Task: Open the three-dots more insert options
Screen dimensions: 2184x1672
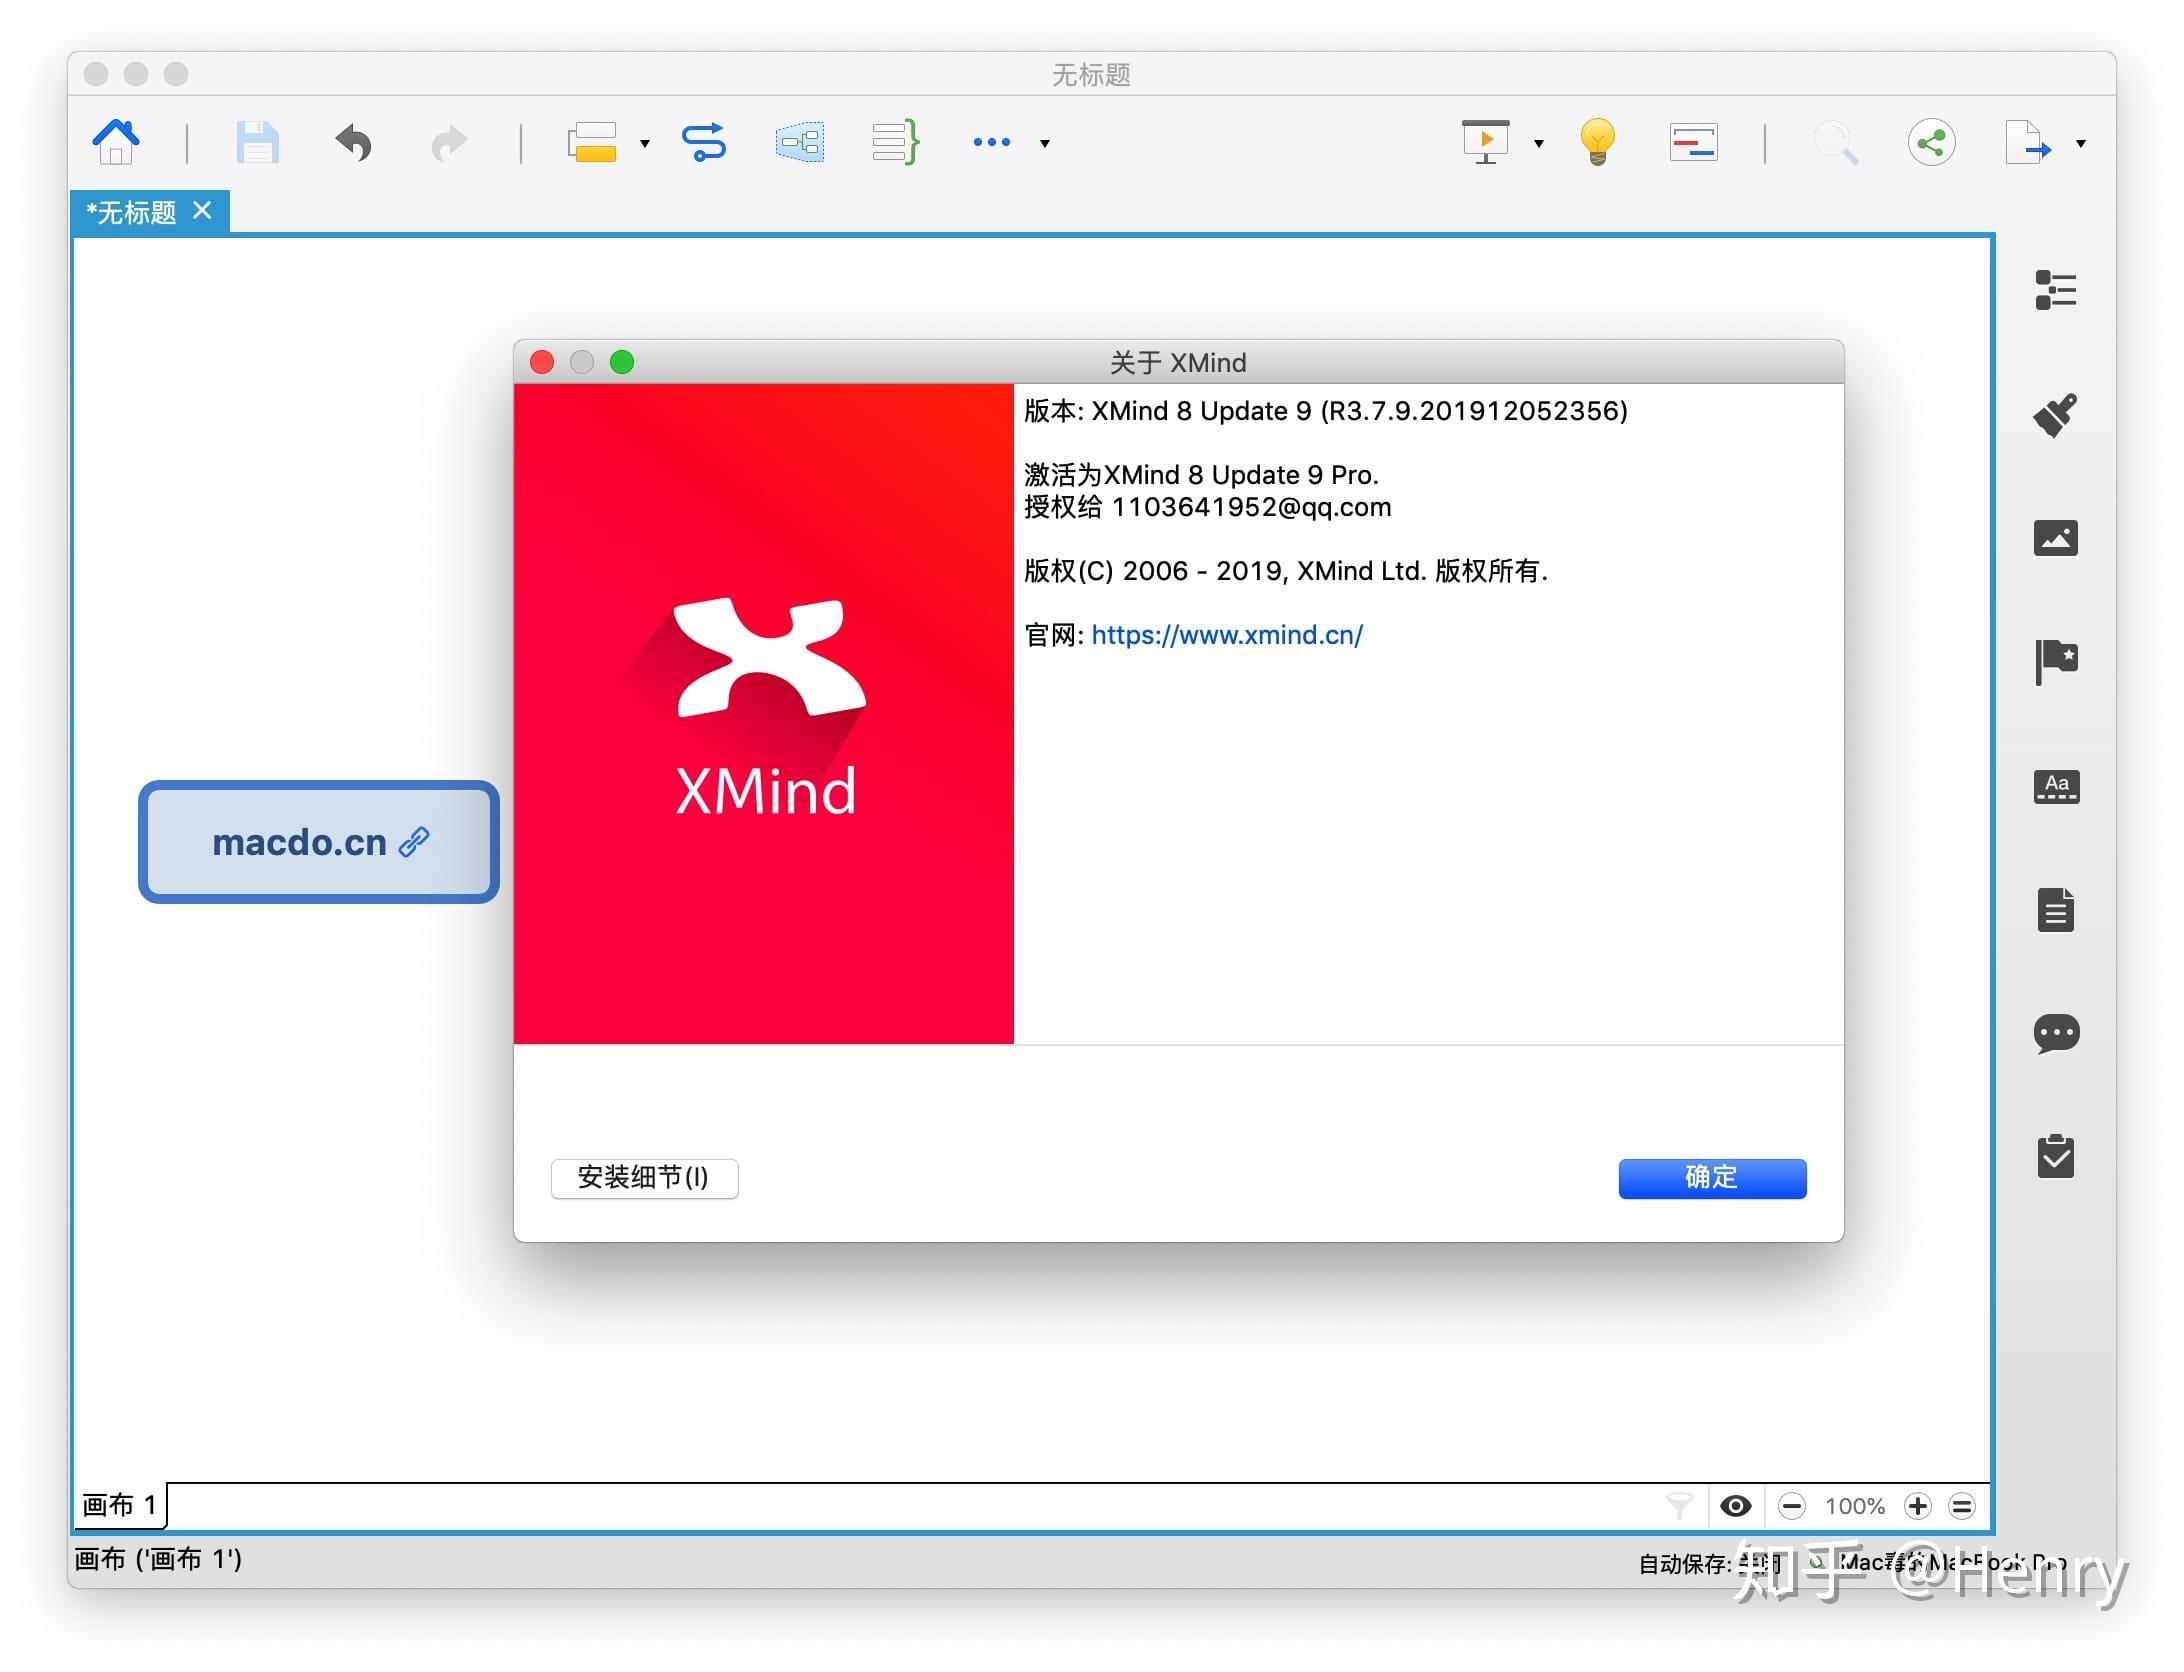Action: 992,142
